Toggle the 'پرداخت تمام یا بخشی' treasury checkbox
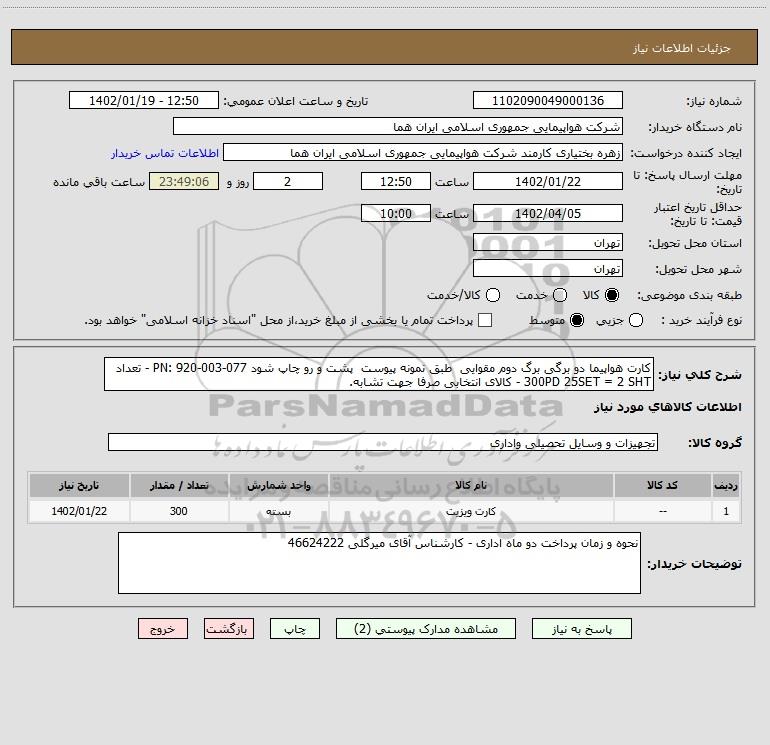This screenshot has height=745, width=770. coord(485,320)
